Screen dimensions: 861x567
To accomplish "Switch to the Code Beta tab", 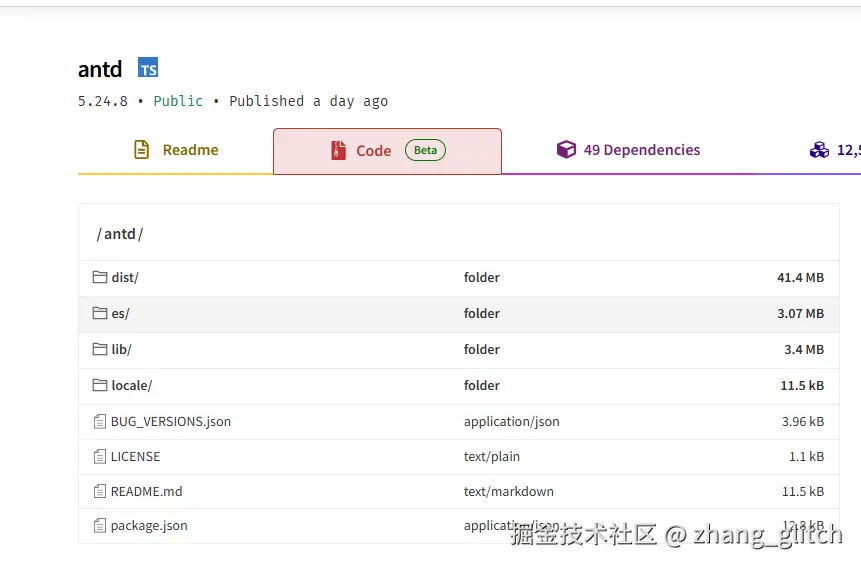I will 387,151.
